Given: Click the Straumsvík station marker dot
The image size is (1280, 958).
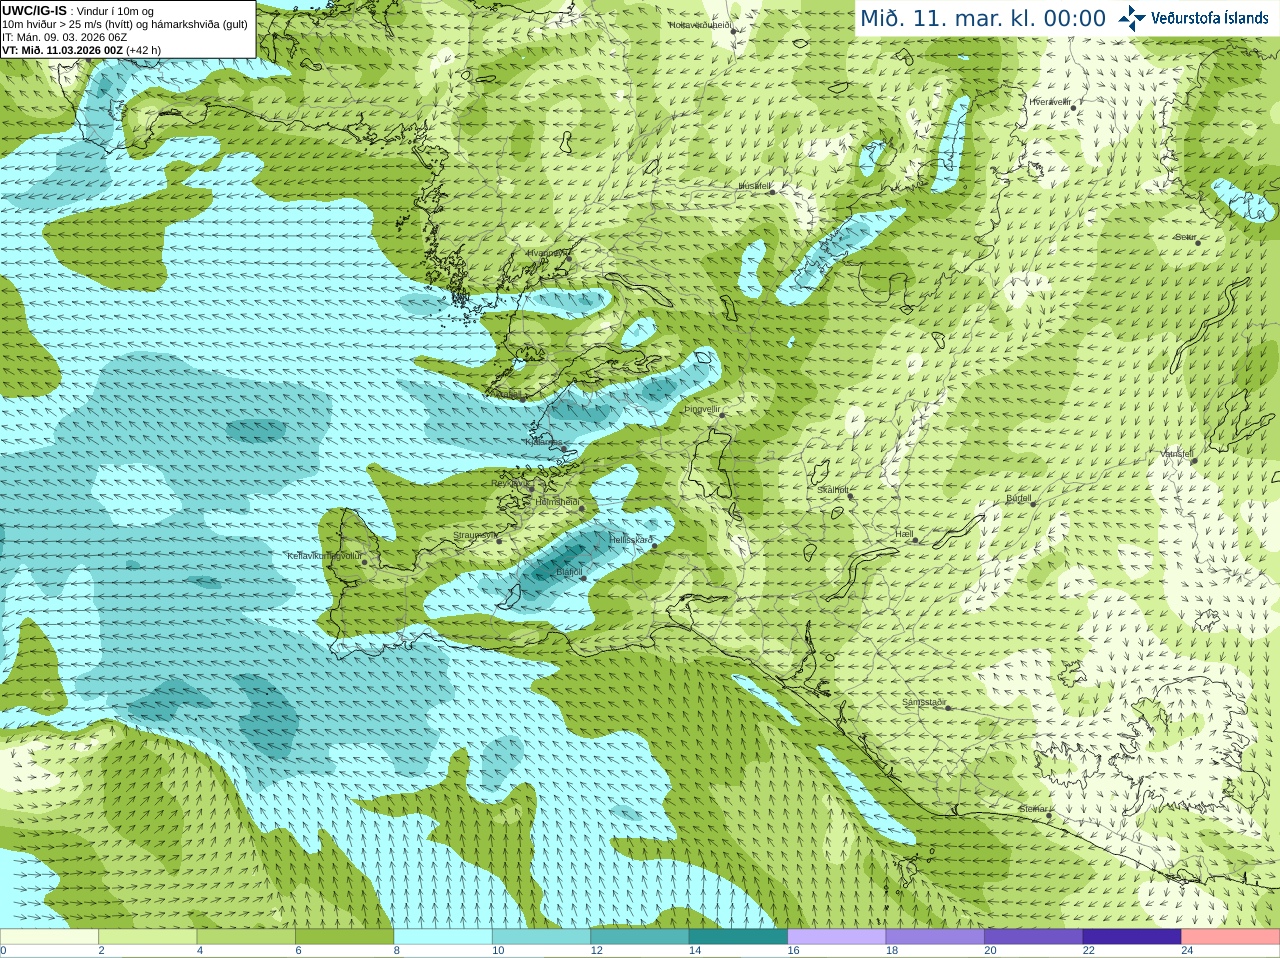Looking at the screenshot, I should point(498,540).
